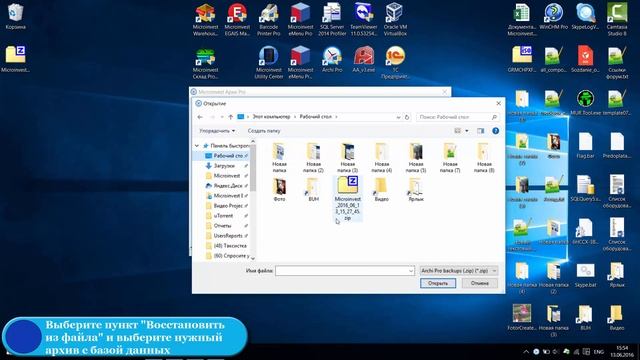Open the BUH shortcut in the file dialog

(x=313, y=190)
